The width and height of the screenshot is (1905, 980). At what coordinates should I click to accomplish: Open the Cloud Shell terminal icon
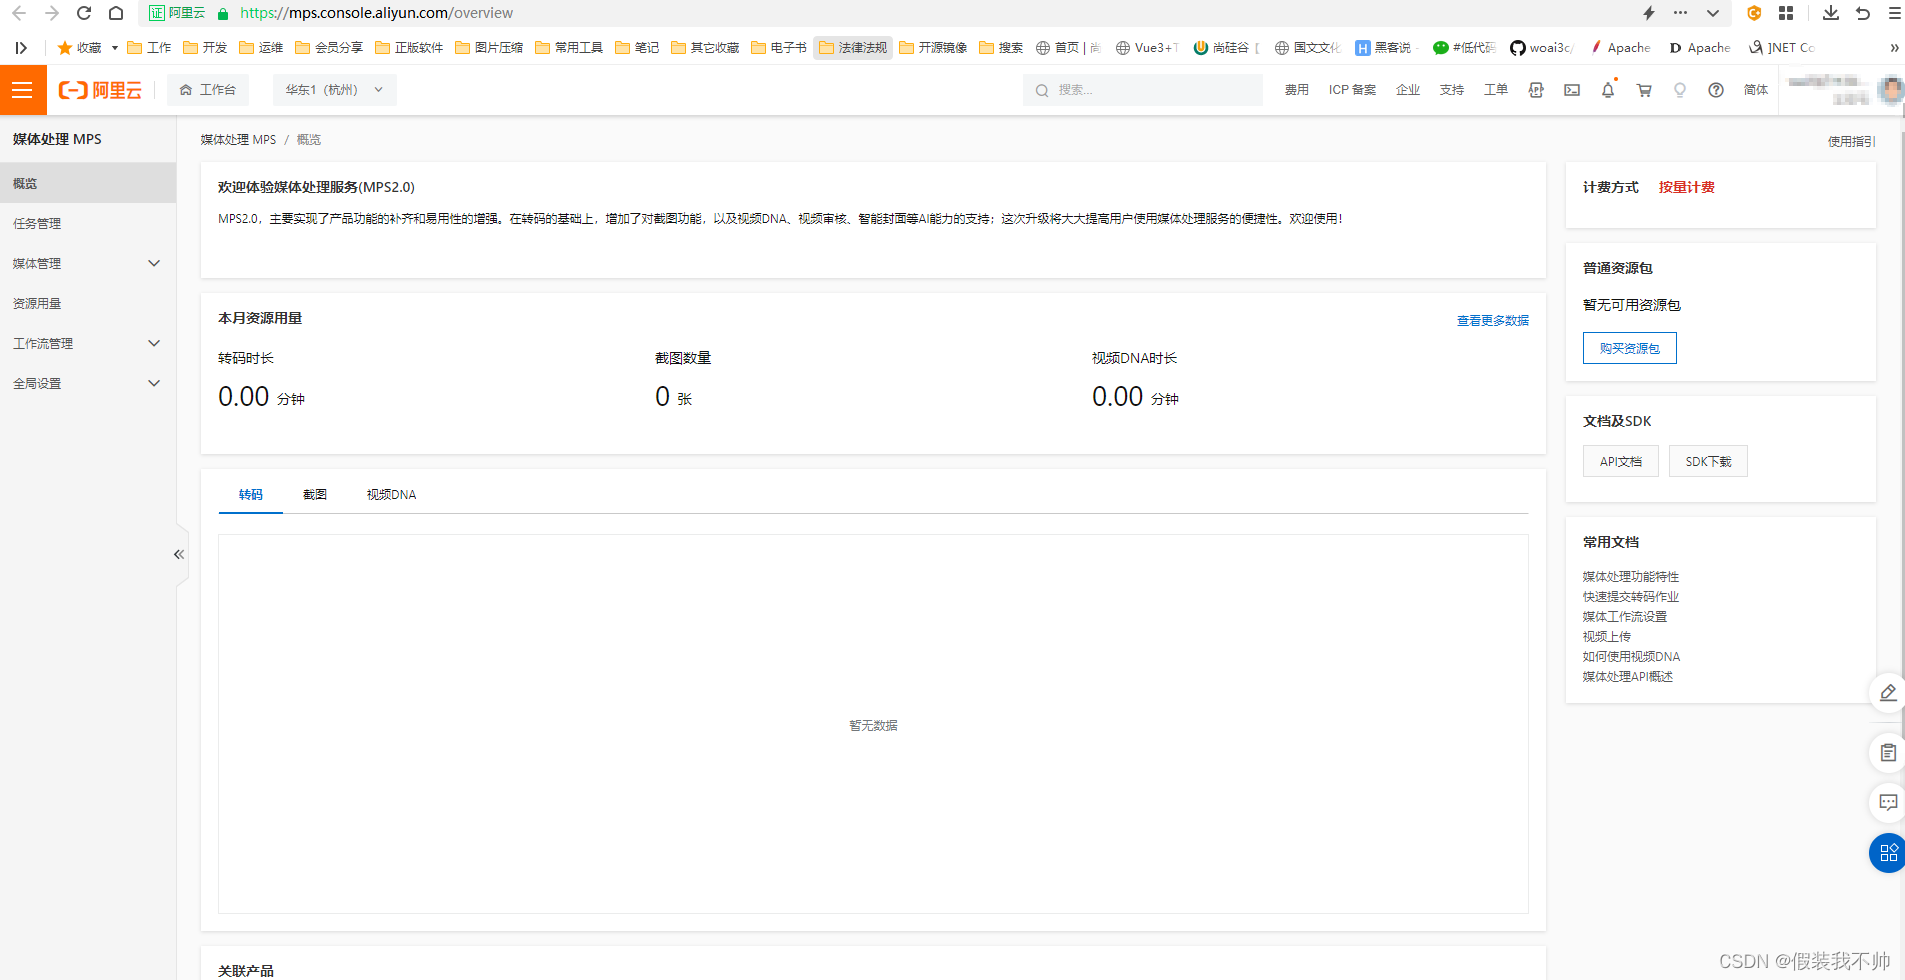[x=1572, y=90]
